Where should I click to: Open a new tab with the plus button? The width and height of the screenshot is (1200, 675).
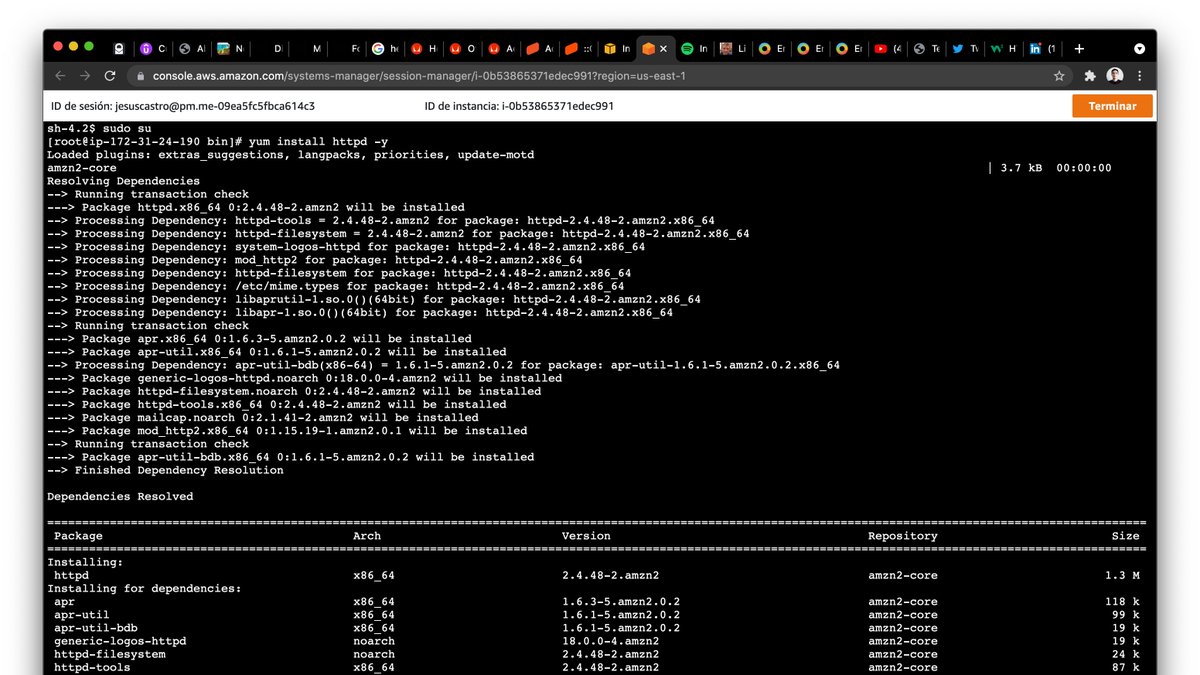click(x=1079, y=48)
